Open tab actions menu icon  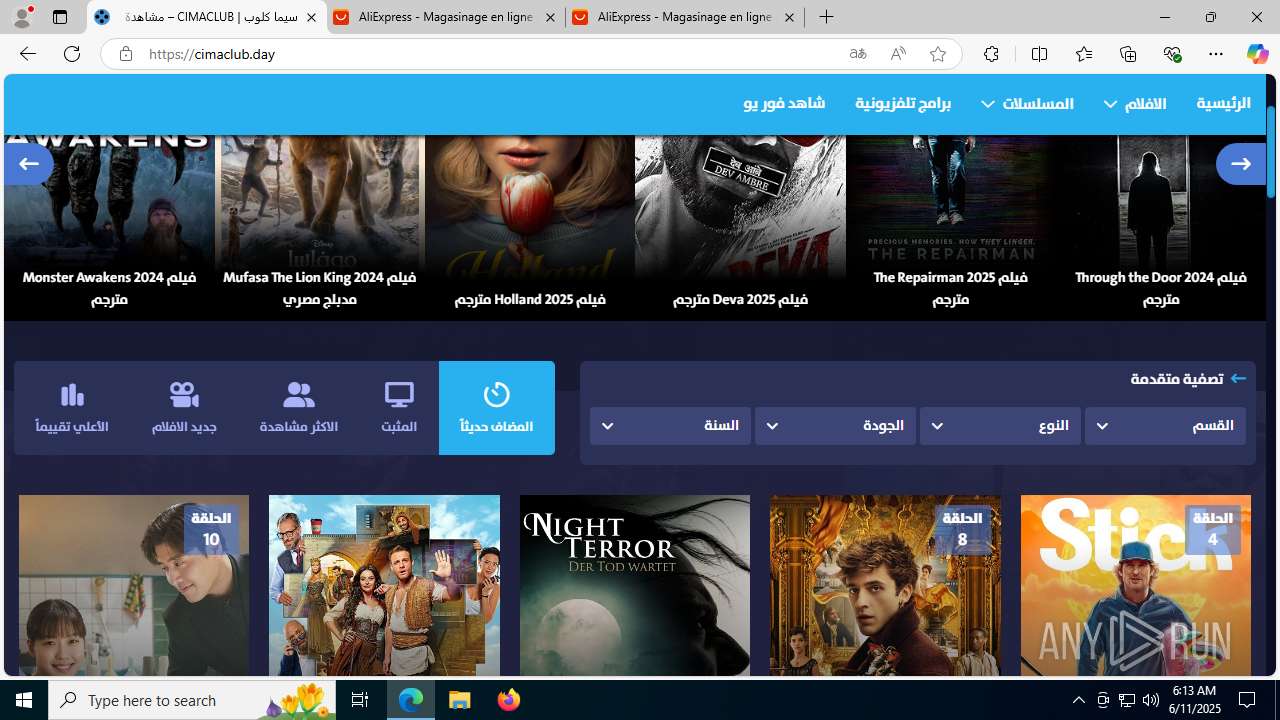(x=60, y=17)
